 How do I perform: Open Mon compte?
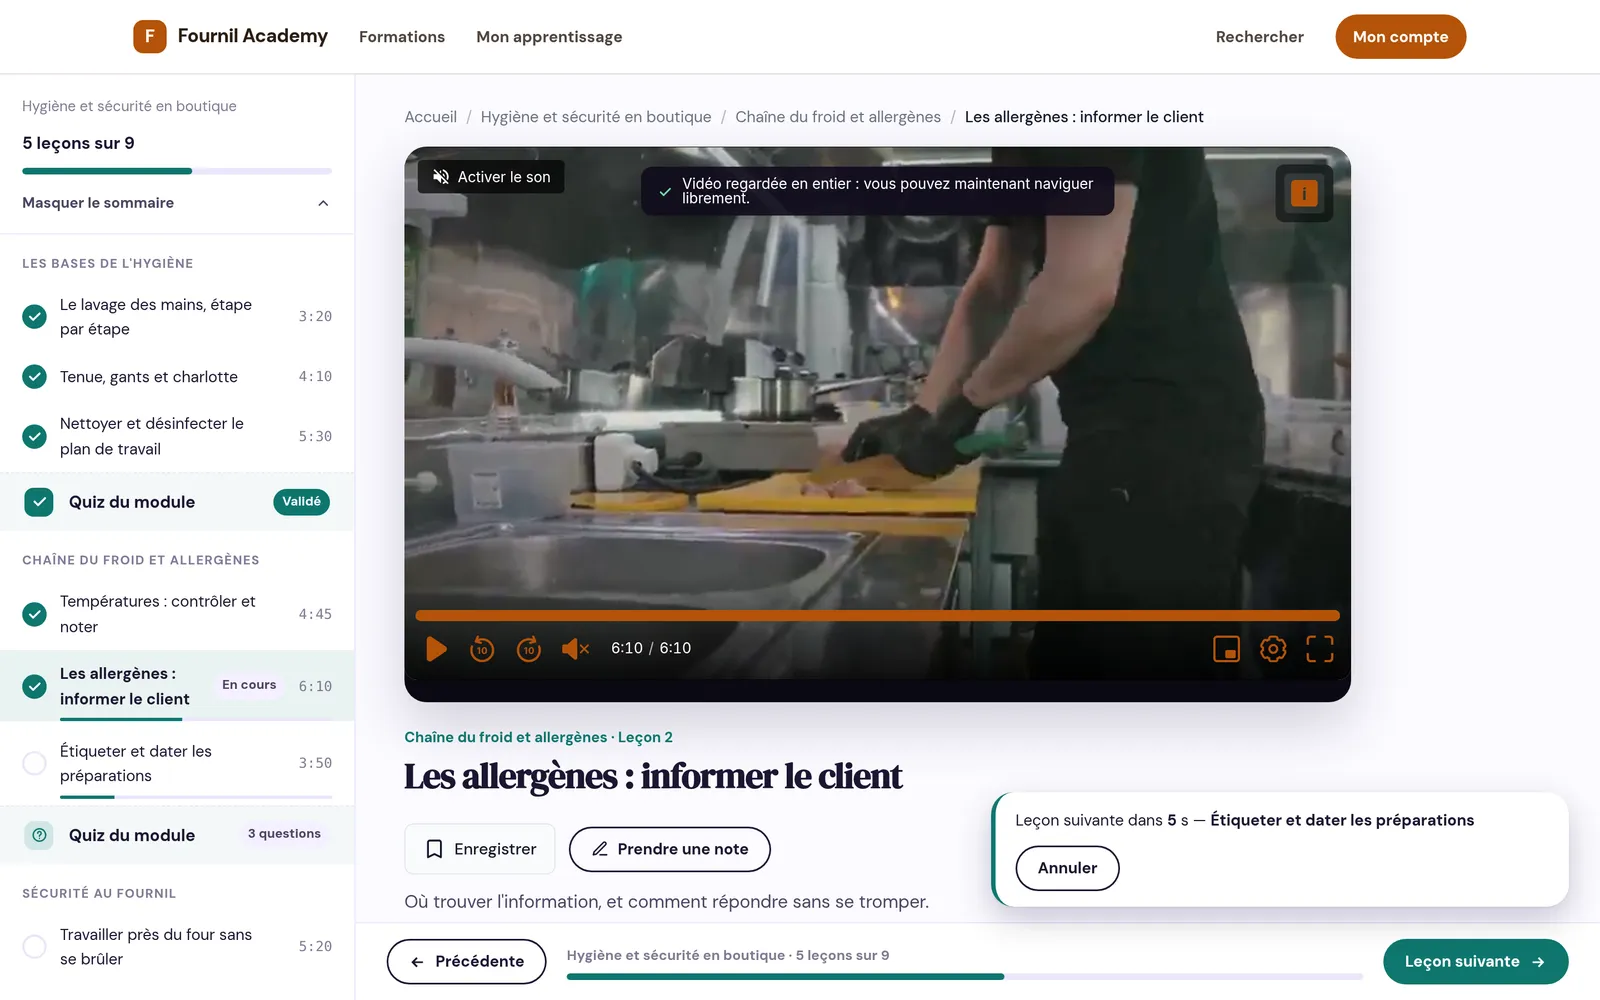pyautogui.click(x=1400, y=37)
